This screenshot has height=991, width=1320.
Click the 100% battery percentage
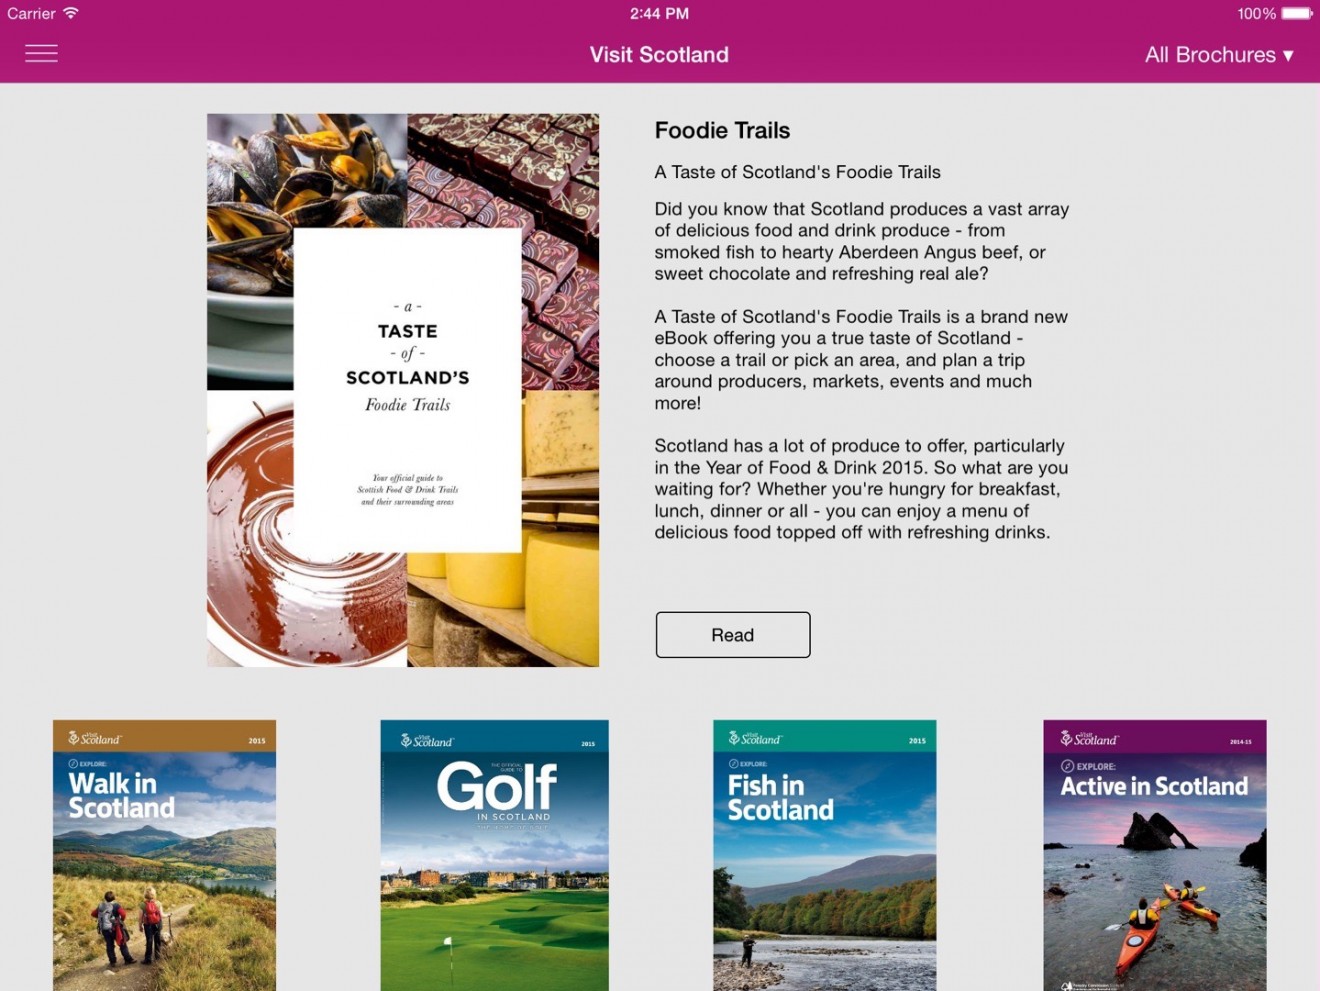click(x=1256, y=13)
